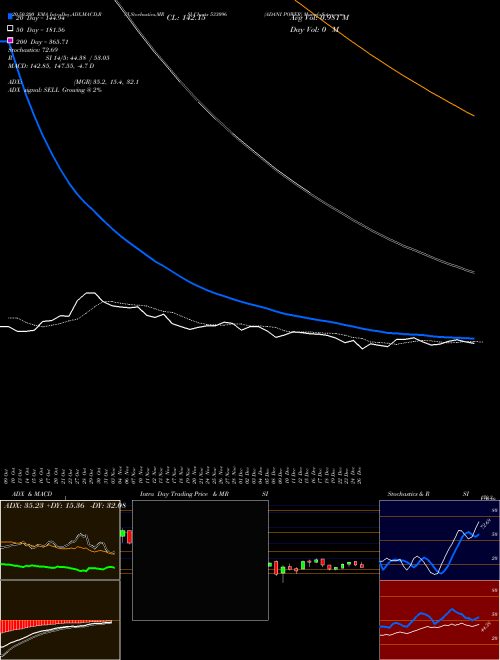This screenshot has height=660, width=500.
Task: Click 'ADX signal: SELL Growing @ 2%' text
Action: click(55, 90)
